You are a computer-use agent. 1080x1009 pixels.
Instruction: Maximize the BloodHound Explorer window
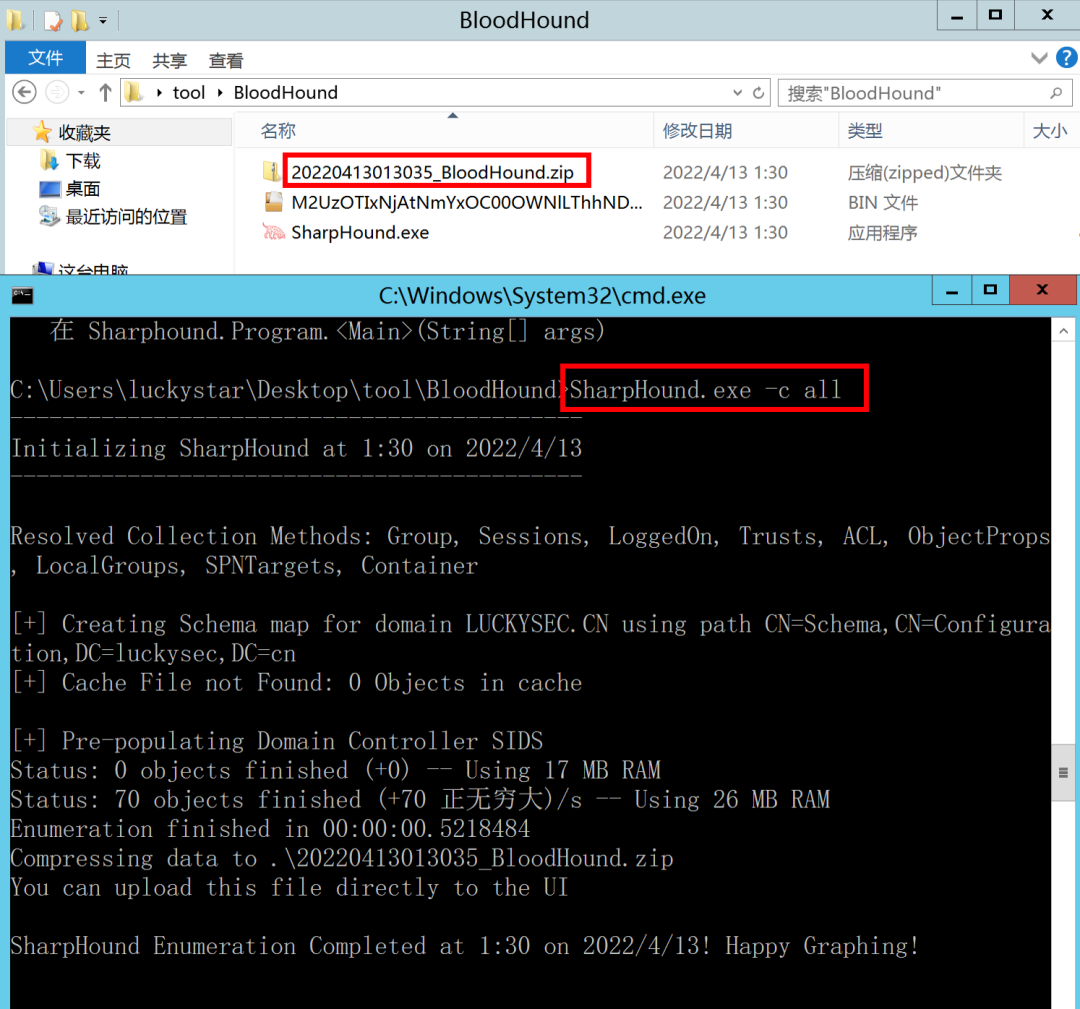[995, 16]
